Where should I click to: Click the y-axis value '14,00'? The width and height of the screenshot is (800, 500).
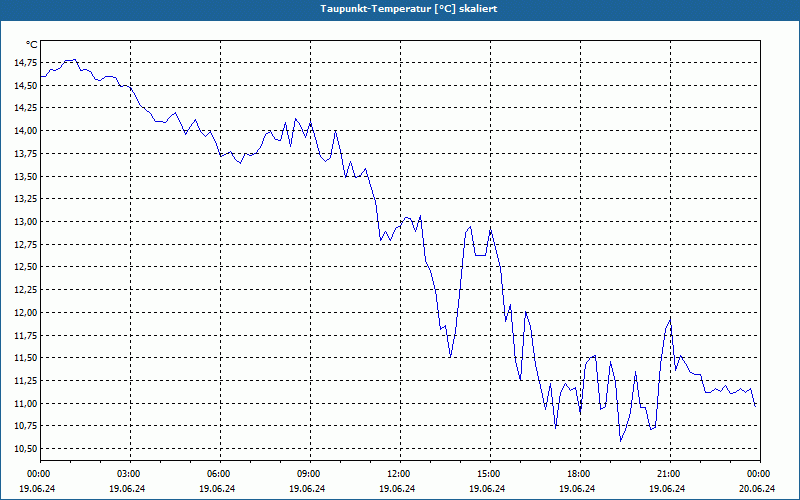[26, 131]
